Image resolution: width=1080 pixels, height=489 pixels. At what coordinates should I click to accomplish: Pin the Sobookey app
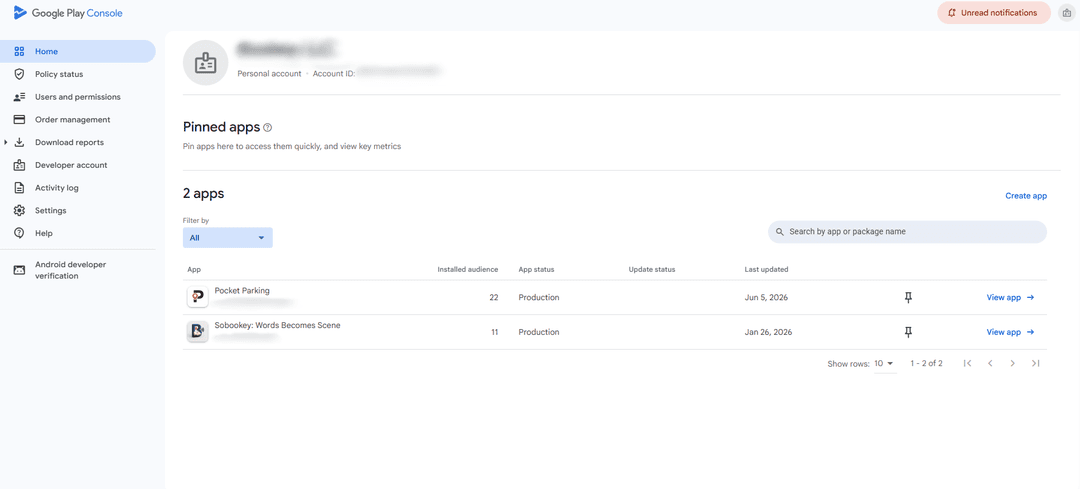[x=908, y=332]
